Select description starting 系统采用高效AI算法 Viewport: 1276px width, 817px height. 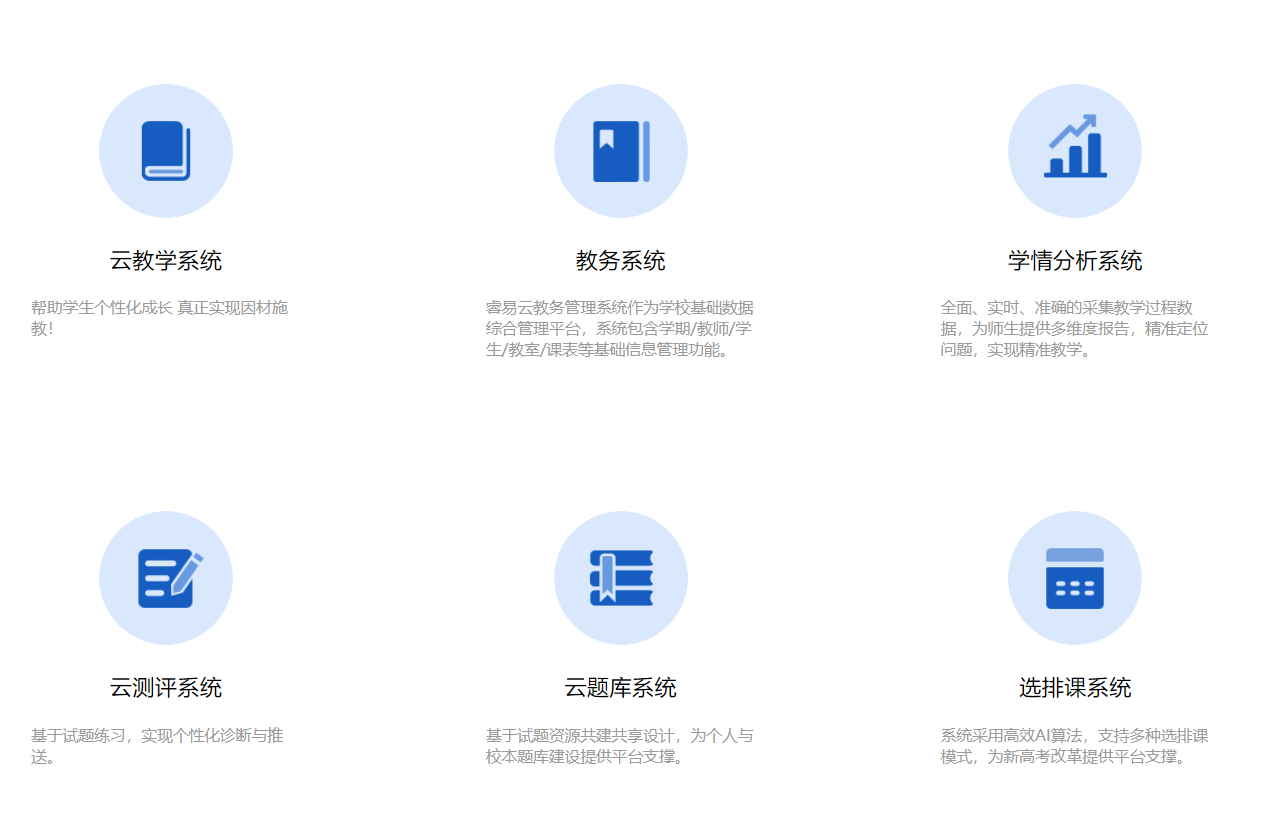(x=1075, y=746)
